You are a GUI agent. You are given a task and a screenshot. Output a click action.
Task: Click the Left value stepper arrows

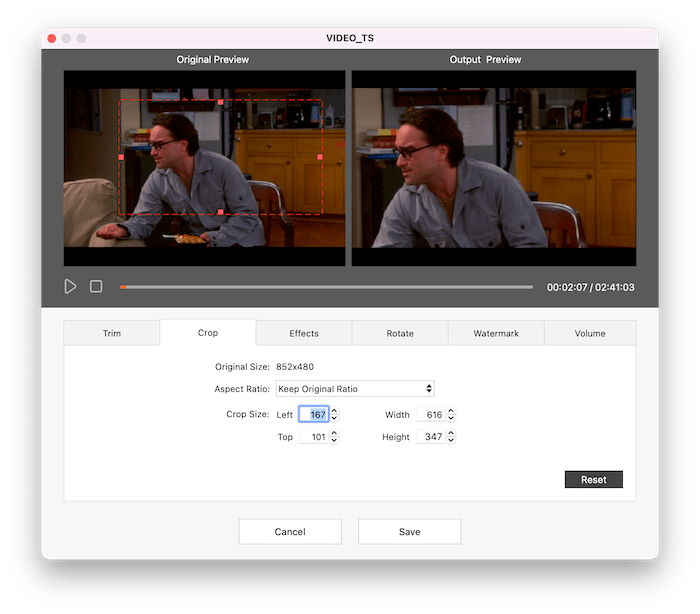[334, 414]
